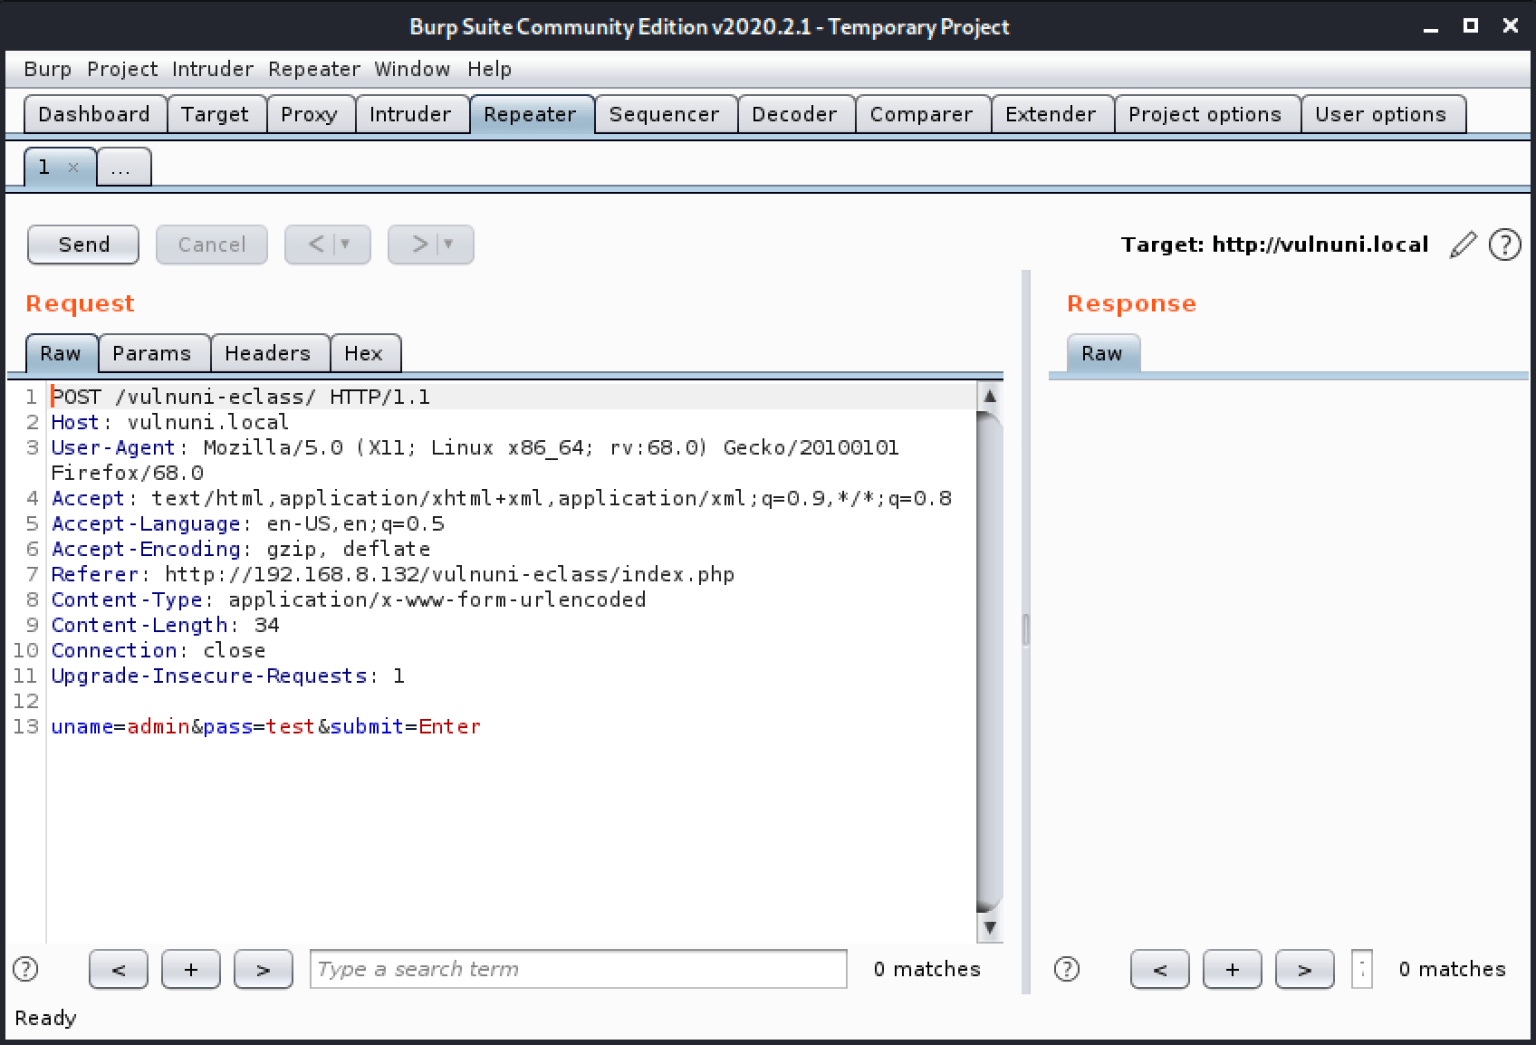This screenshot has height=1045, width=1536.
Task: Switch to the Decoder tab
Action: 794,114
